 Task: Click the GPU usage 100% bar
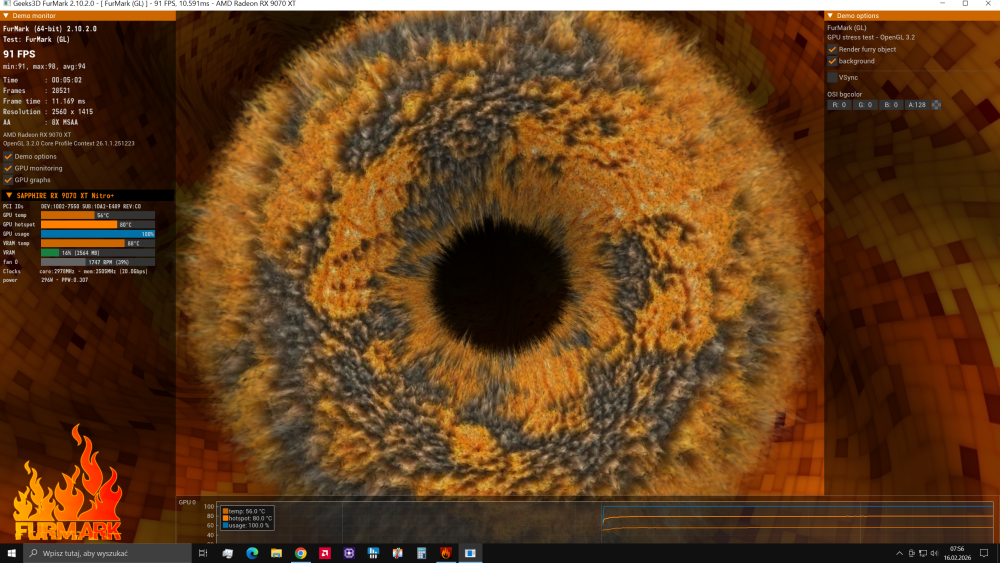[x=98, y=234]
